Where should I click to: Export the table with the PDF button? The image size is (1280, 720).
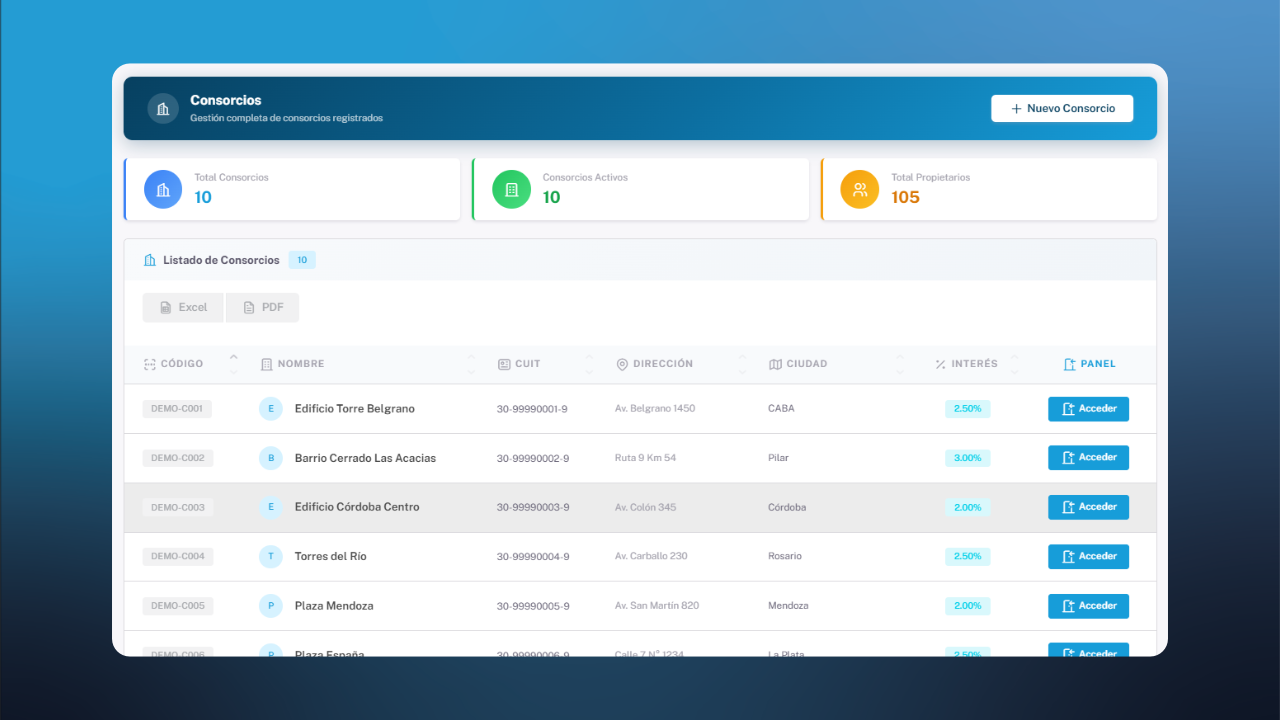[262, 307]
